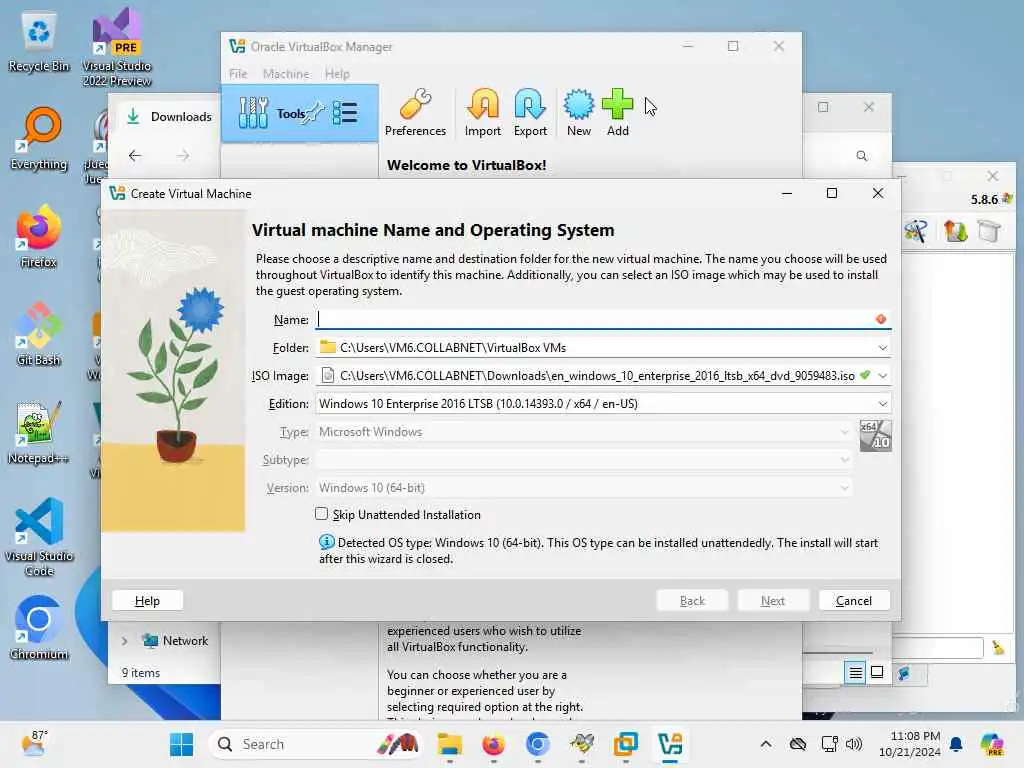Launch Firefox from the desktop
The width and height of the screenshot is (1024, 768).
click(39, 237)
